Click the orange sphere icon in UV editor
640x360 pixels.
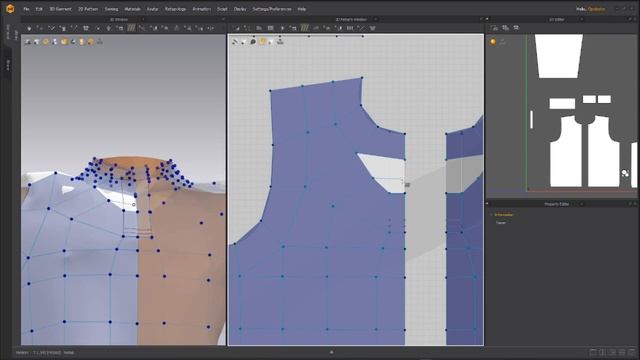493,42
